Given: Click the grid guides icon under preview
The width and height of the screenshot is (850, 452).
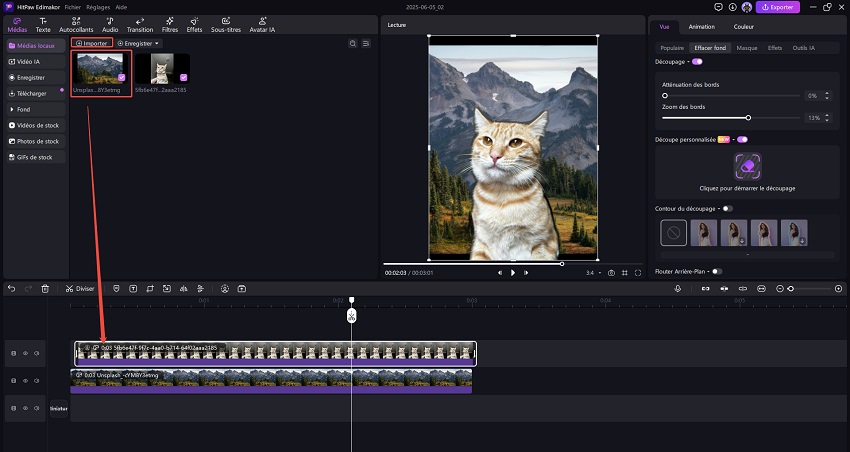Looking at the screenshot, I should click(624, 273).
